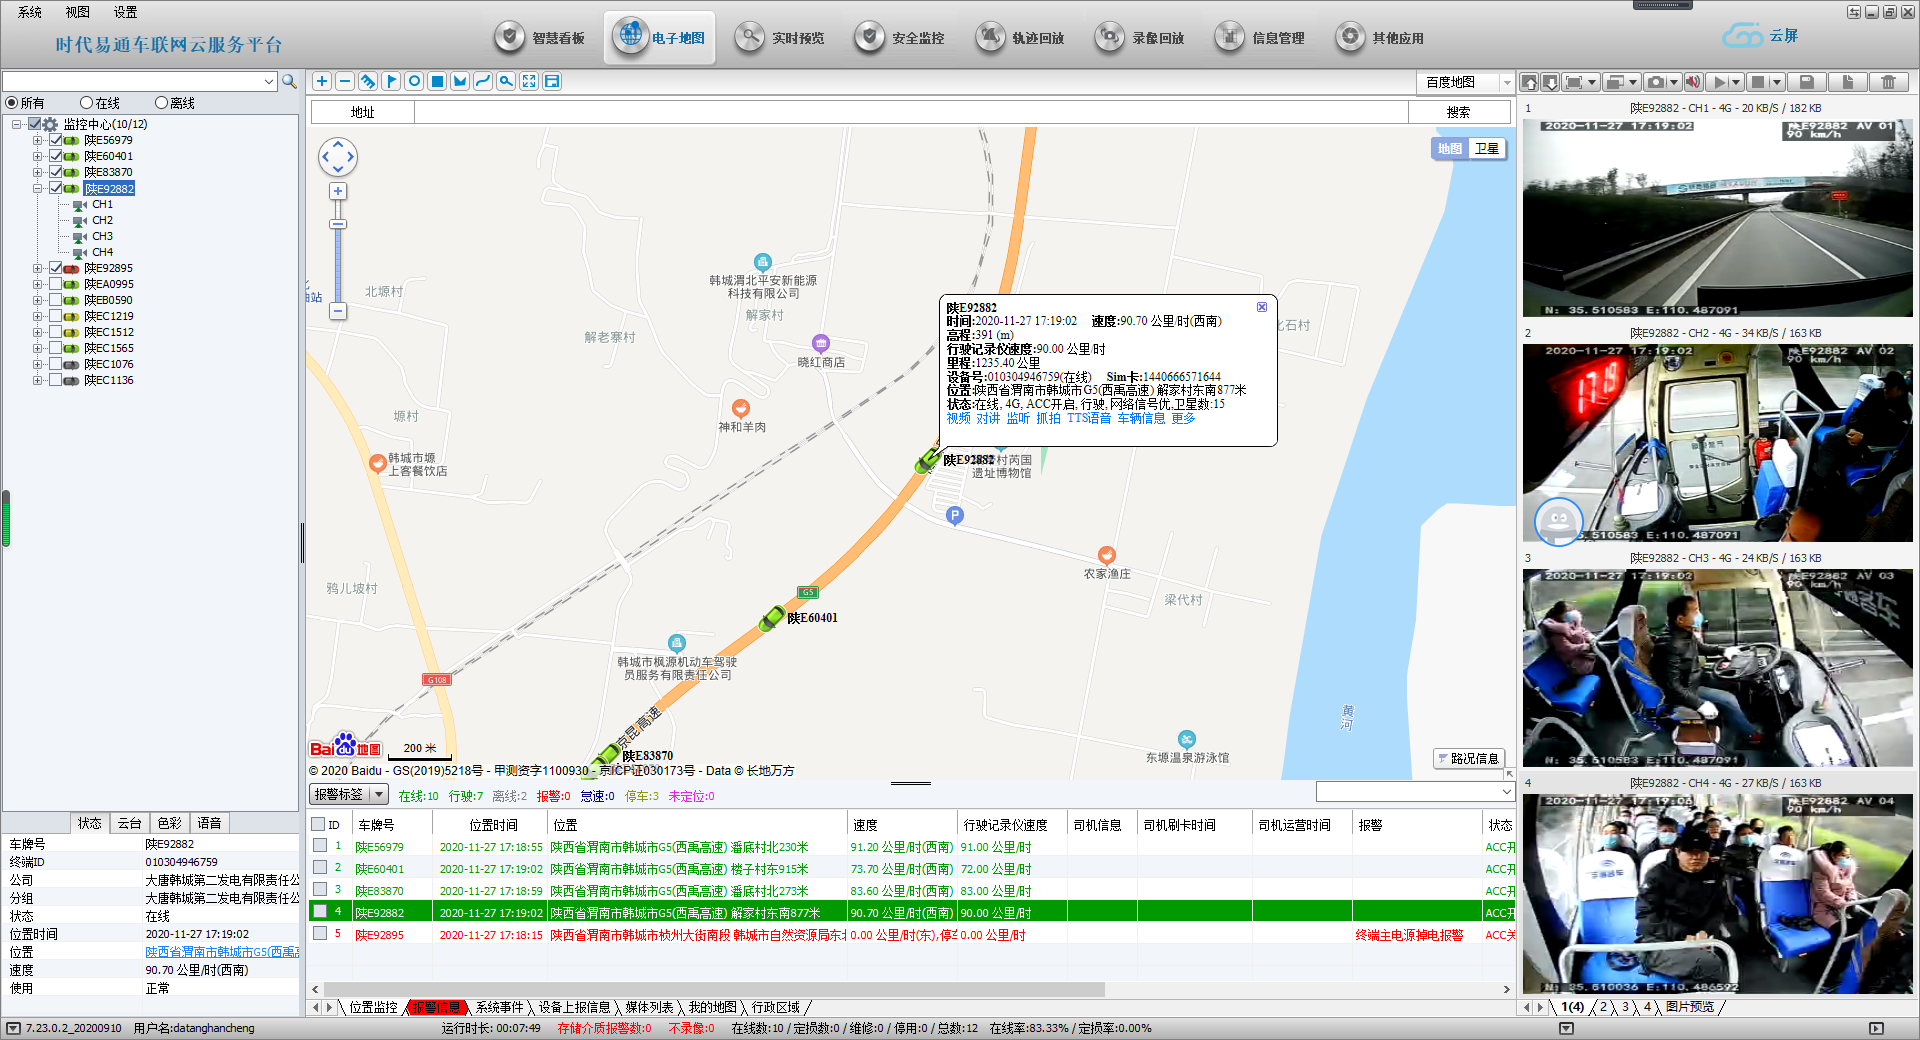
Task: Switch to the 智慧看板 module
Action: click(x=540, y=38)
